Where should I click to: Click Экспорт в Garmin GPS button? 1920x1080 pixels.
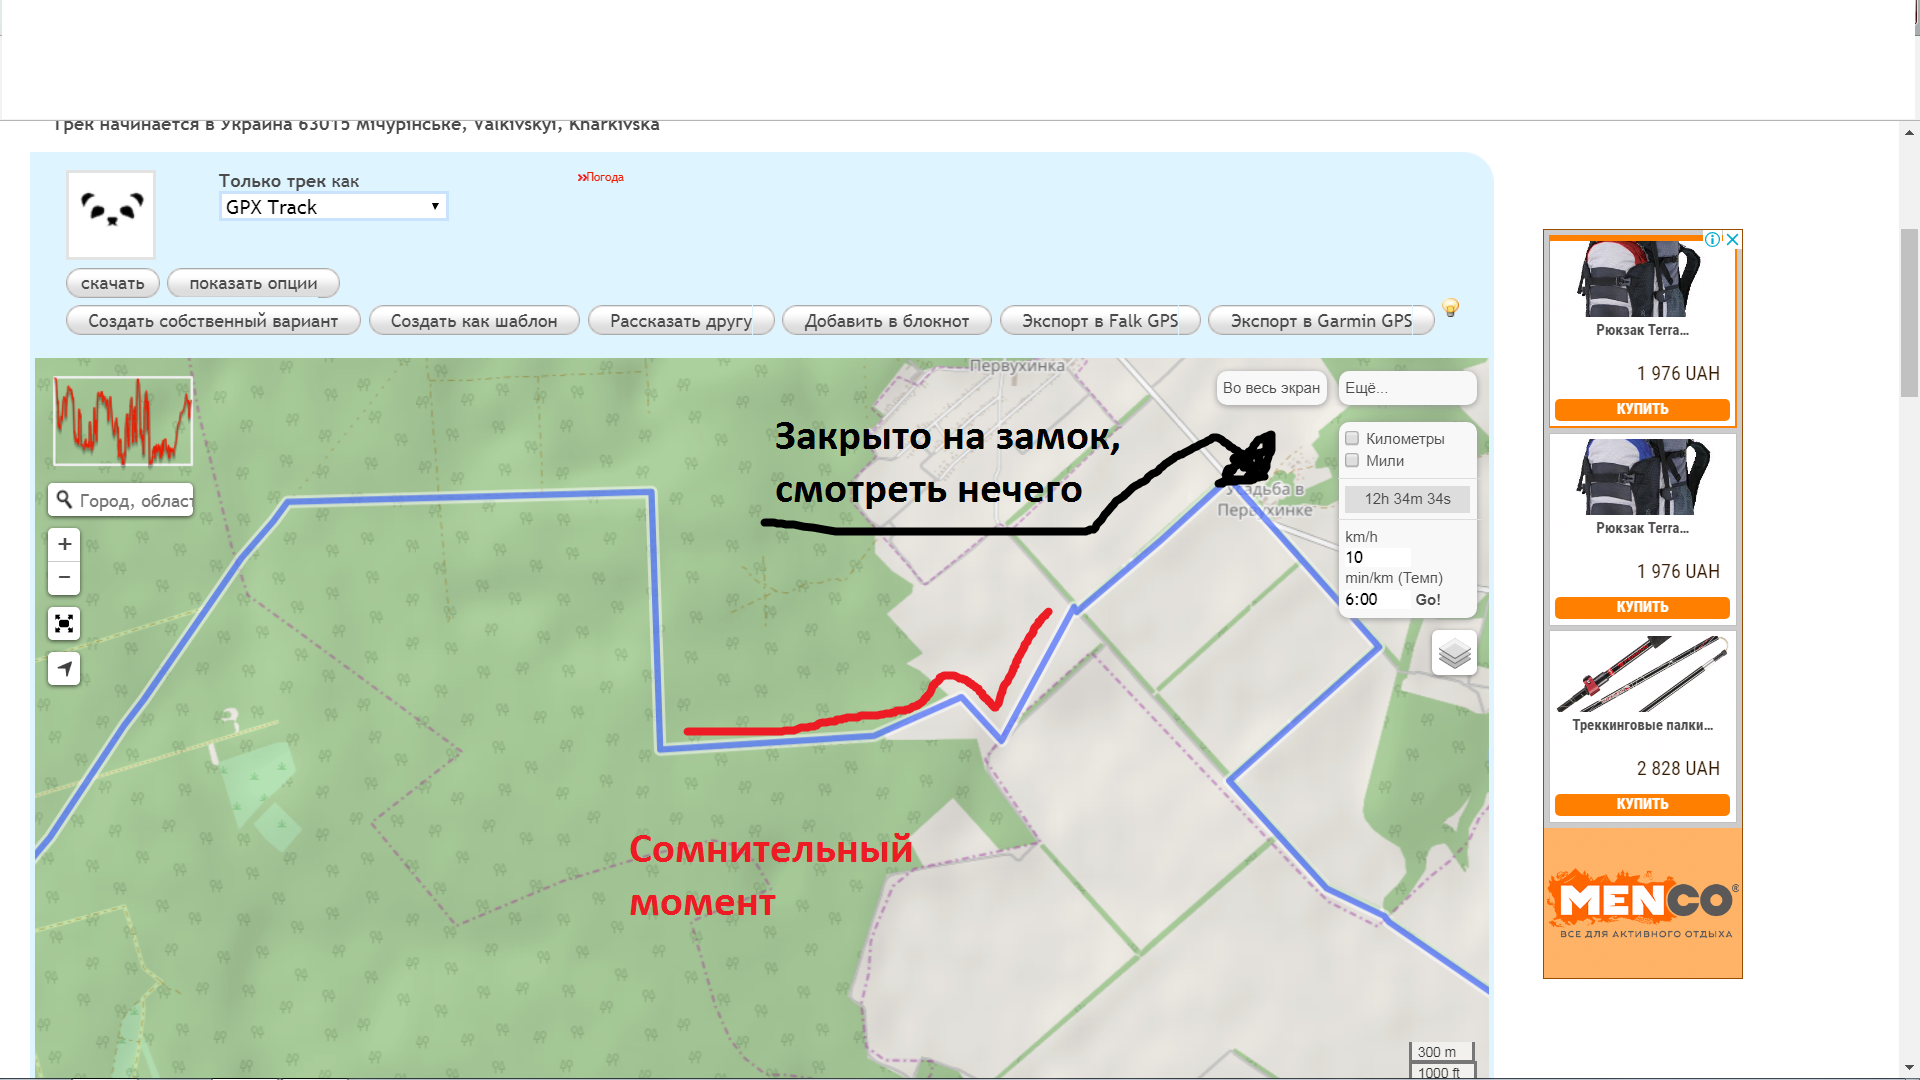[x=1320, y=321]
